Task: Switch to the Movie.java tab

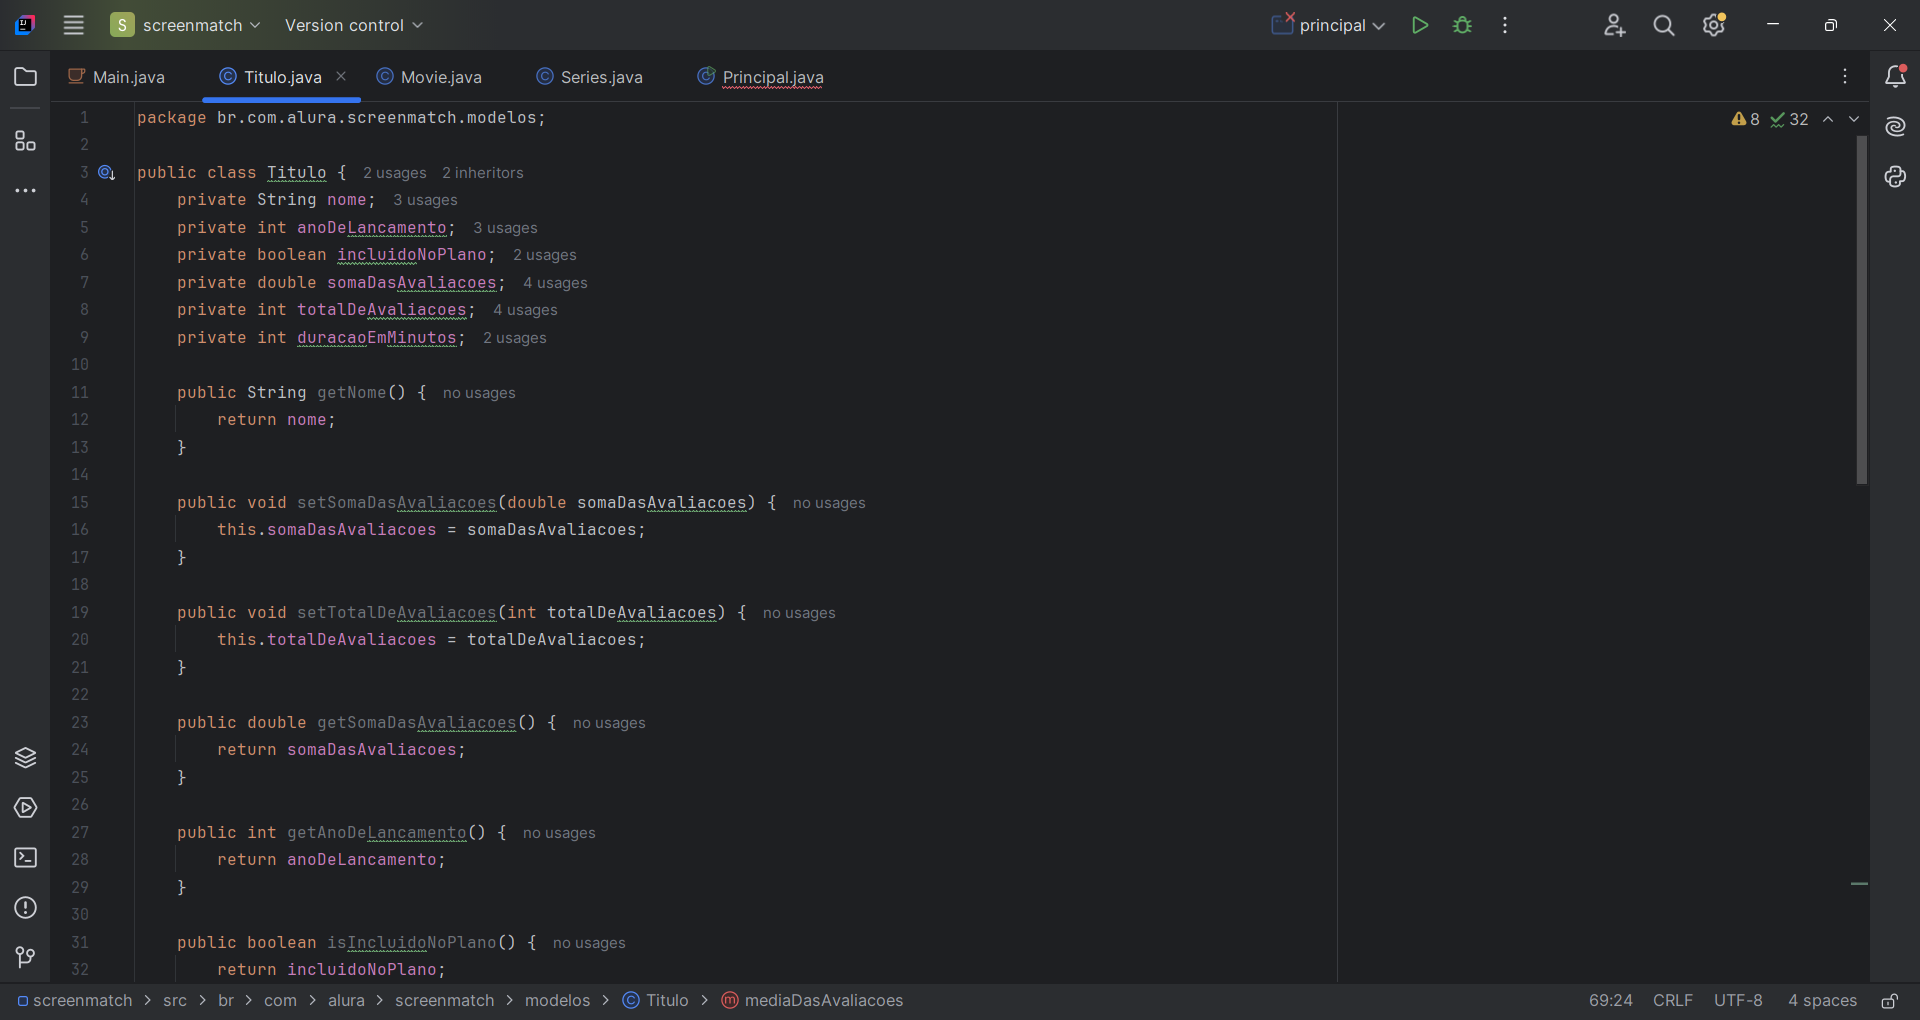Action: 429,77
